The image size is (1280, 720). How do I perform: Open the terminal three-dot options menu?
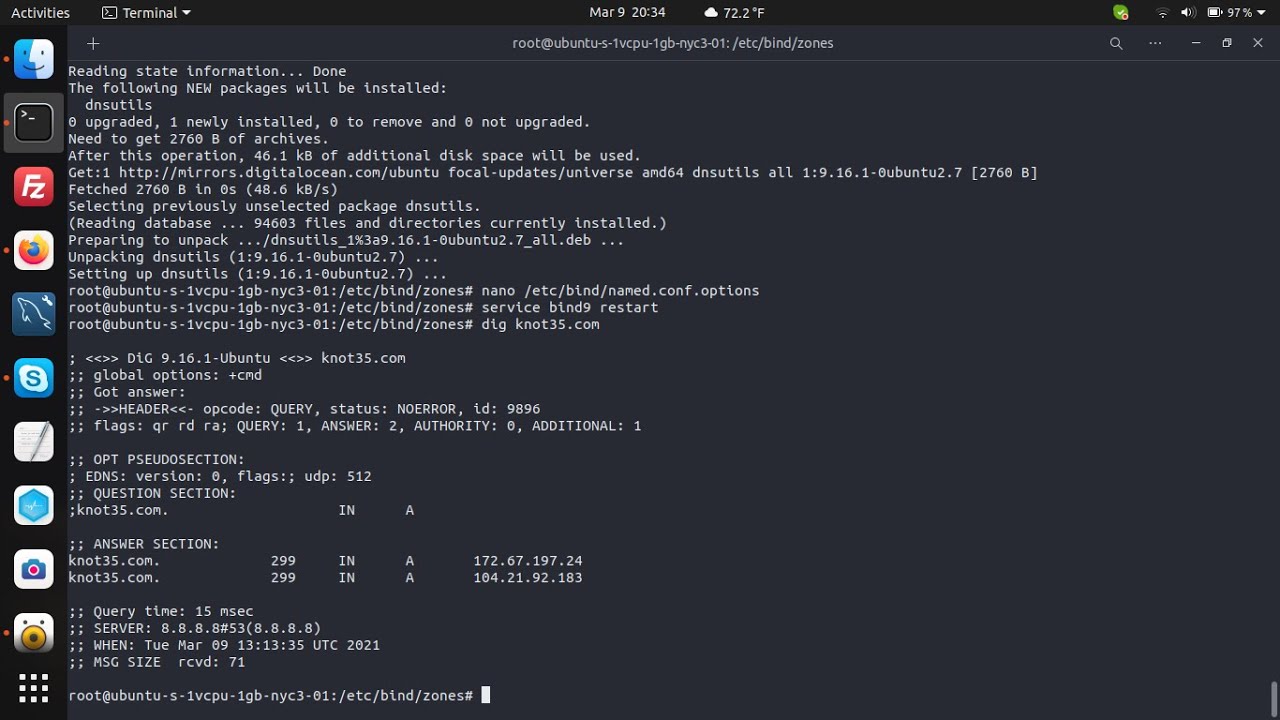pos(1155,43)
